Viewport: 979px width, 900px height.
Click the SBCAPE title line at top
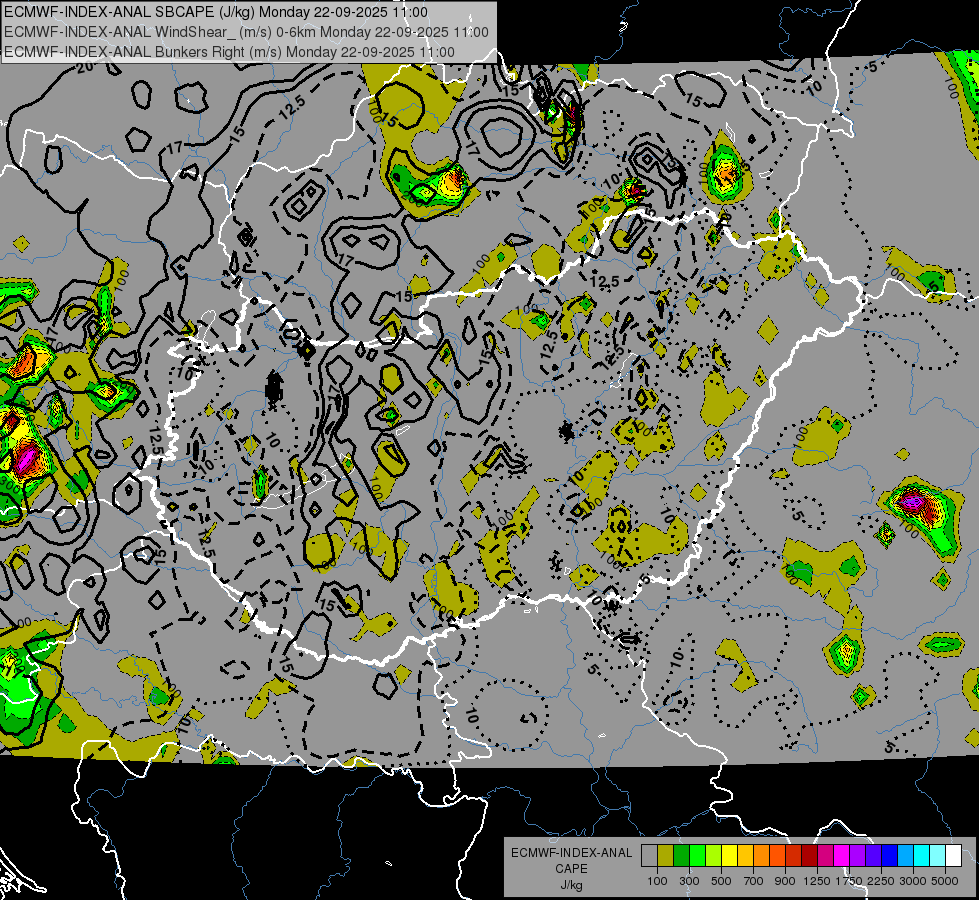click(215, 12)
